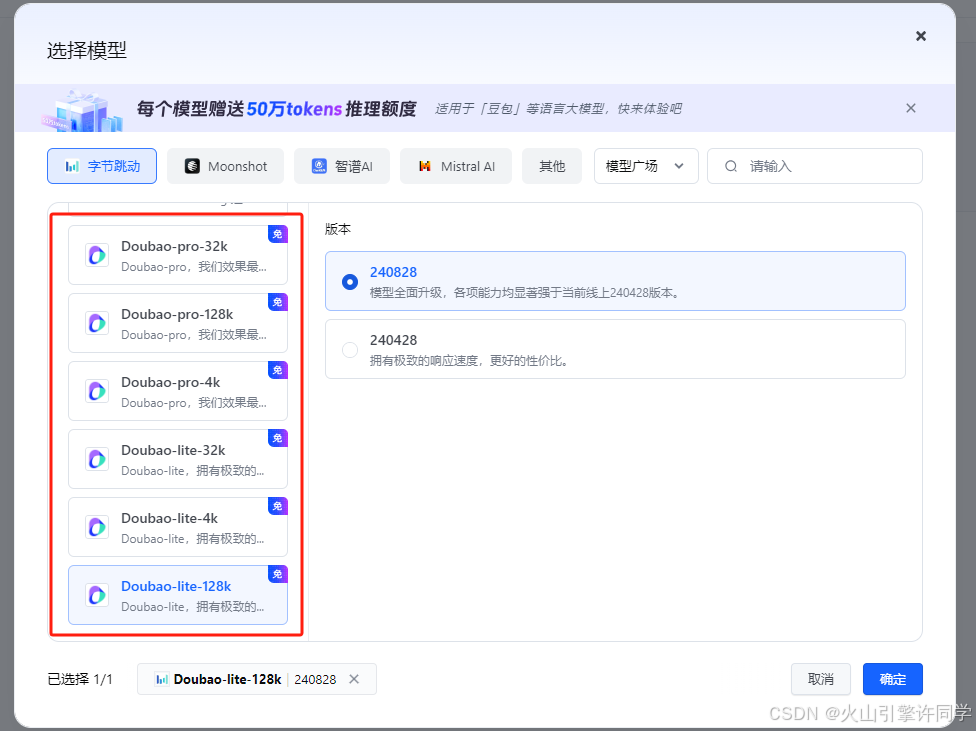Select the Doubao-pro-32k model card
Image resolution: width=976 pixels, height=731 pixels.
[x=178, y=255]
